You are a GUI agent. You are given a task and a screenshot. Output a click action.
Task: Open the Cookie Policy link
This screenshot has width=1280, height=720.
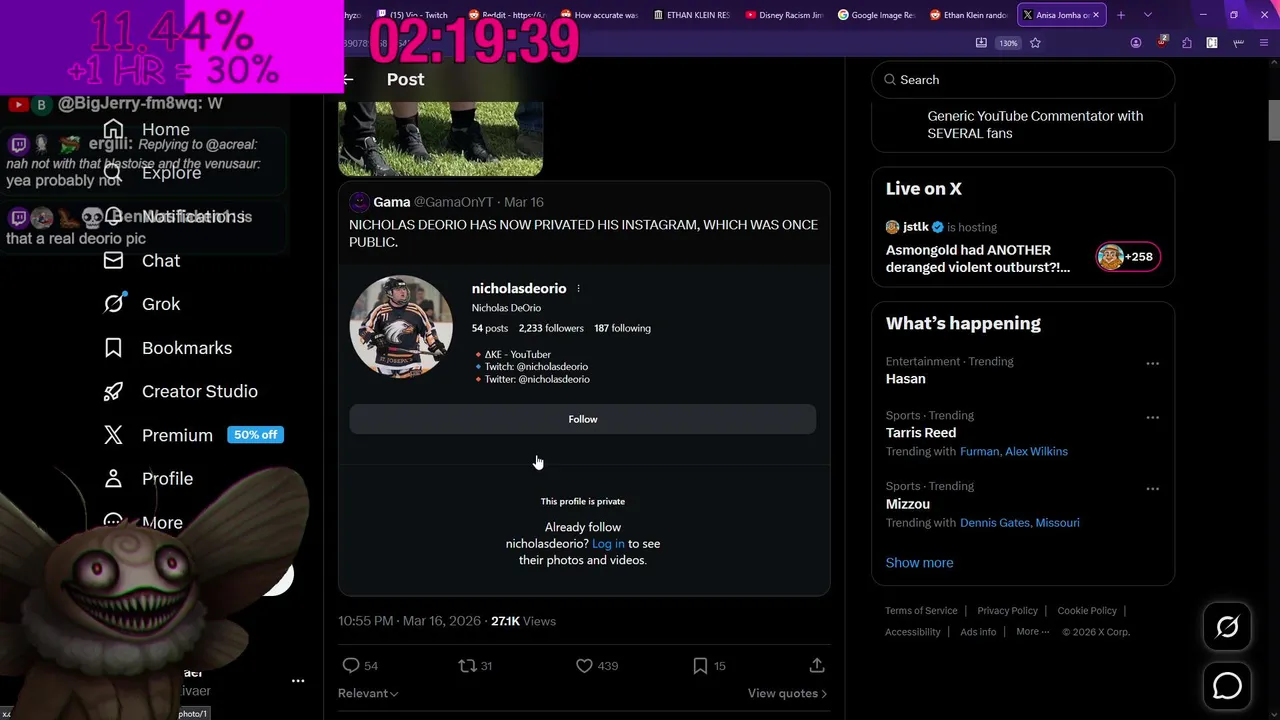1087,611
